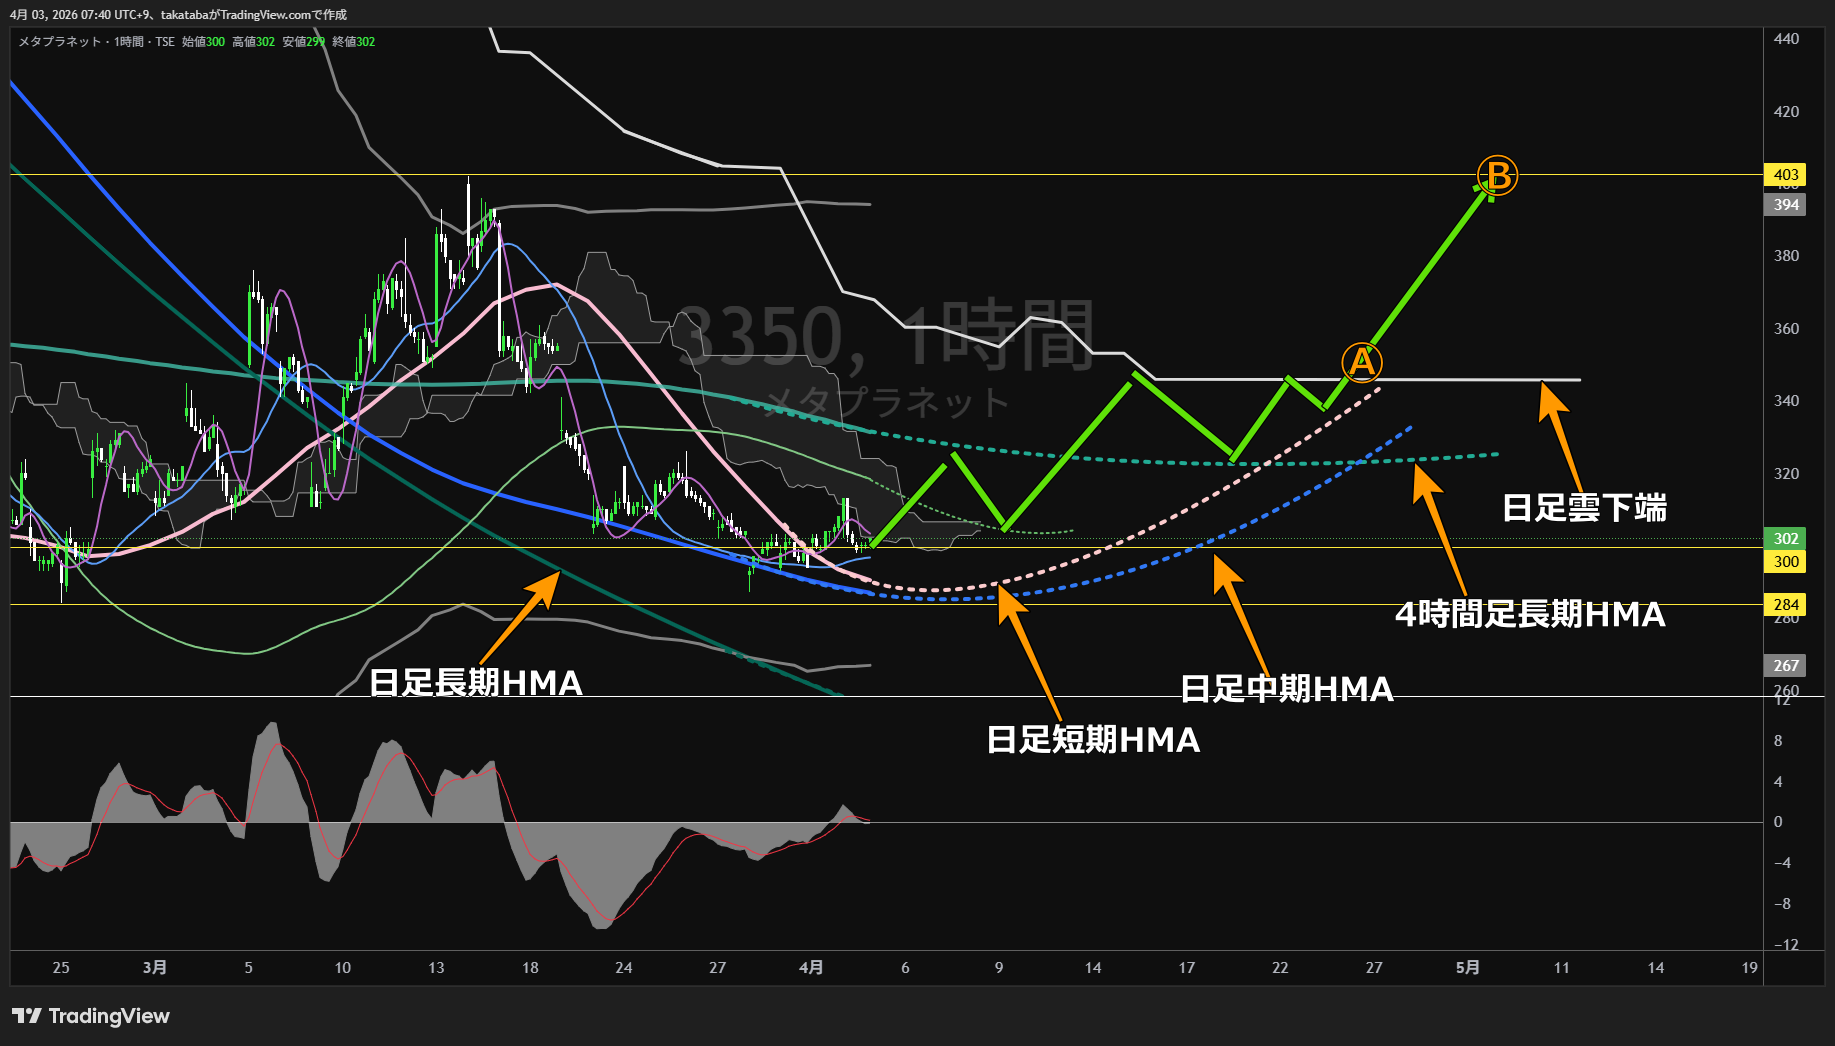Select the 日足短期HMA text annotation
The width and height of the screenshot is (1835, 1046).
click(x=1093, y=740)
